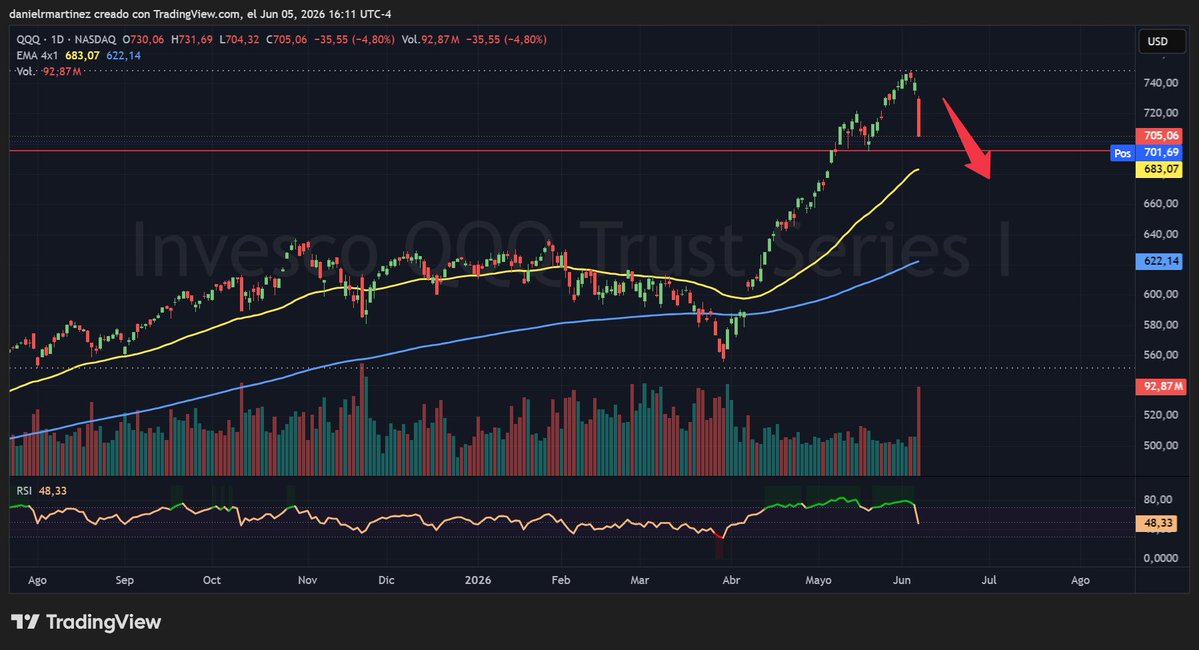Click the yellow 683,07 value in EMA legend
The width and height of the screenshot is (1199, 650).
point(82,55)
